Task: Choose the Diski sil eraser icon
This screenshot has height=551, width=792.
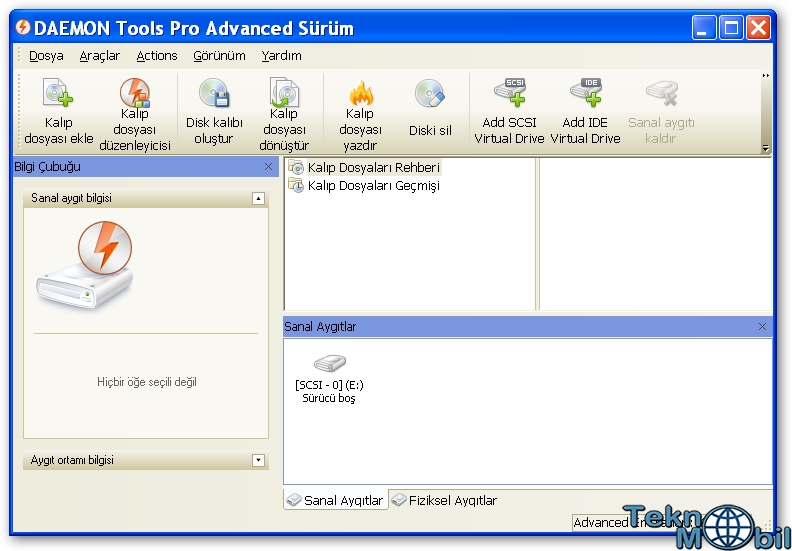Action: (x=430, y=93)
